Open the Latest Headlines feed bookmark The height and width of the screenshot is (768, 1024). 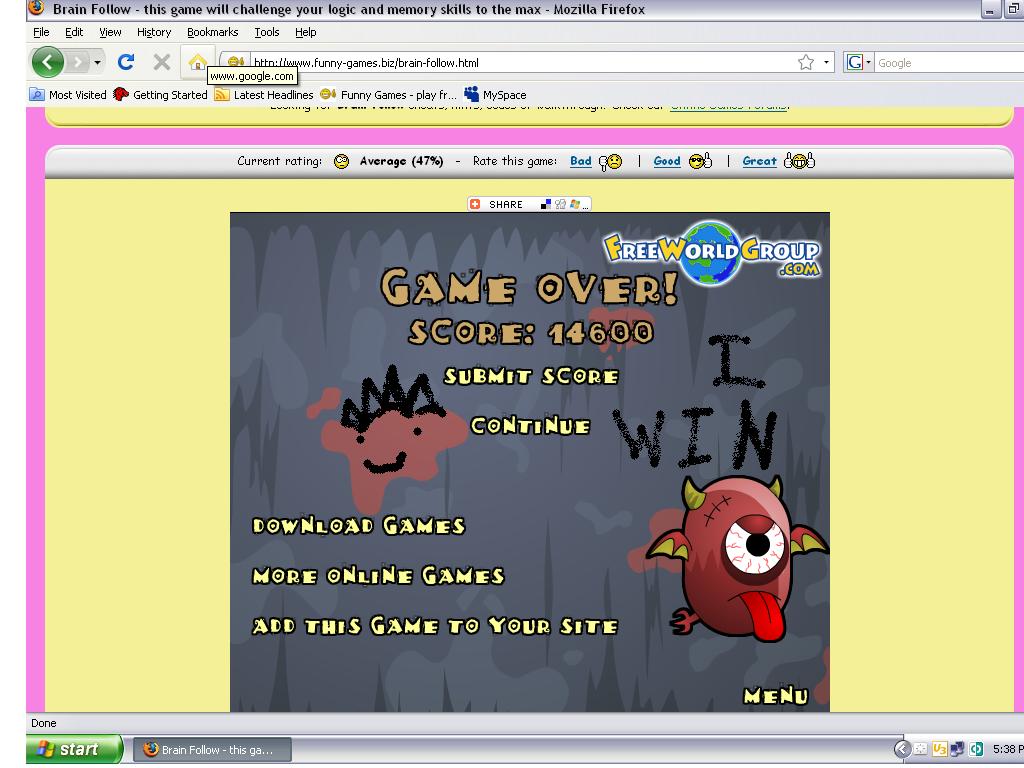(x=264, y=95)
